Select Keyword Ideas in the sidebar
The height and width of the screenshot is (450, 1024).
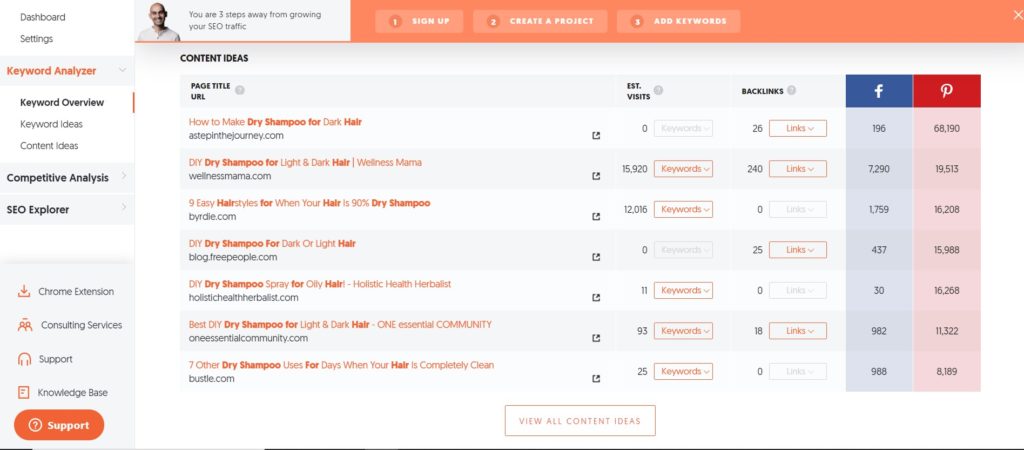pyautogui.click(x=51, y=124)
